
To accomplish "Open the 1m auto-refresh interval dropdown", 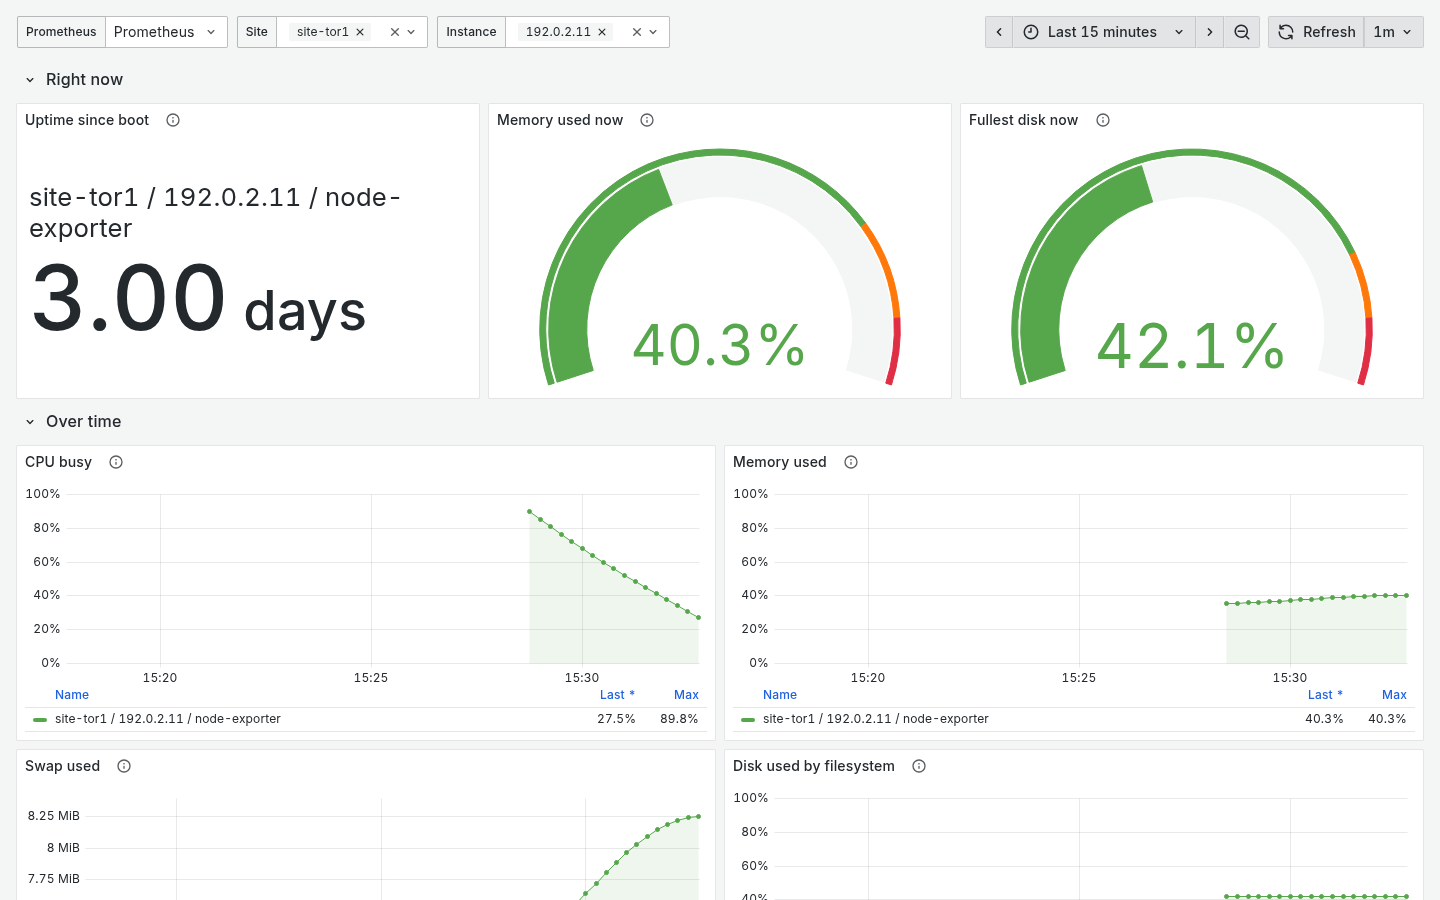I will 1393,32.
